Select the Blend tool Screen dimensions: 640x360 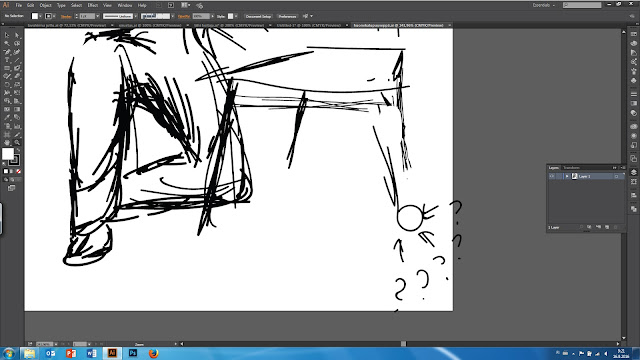click(17, 118)
